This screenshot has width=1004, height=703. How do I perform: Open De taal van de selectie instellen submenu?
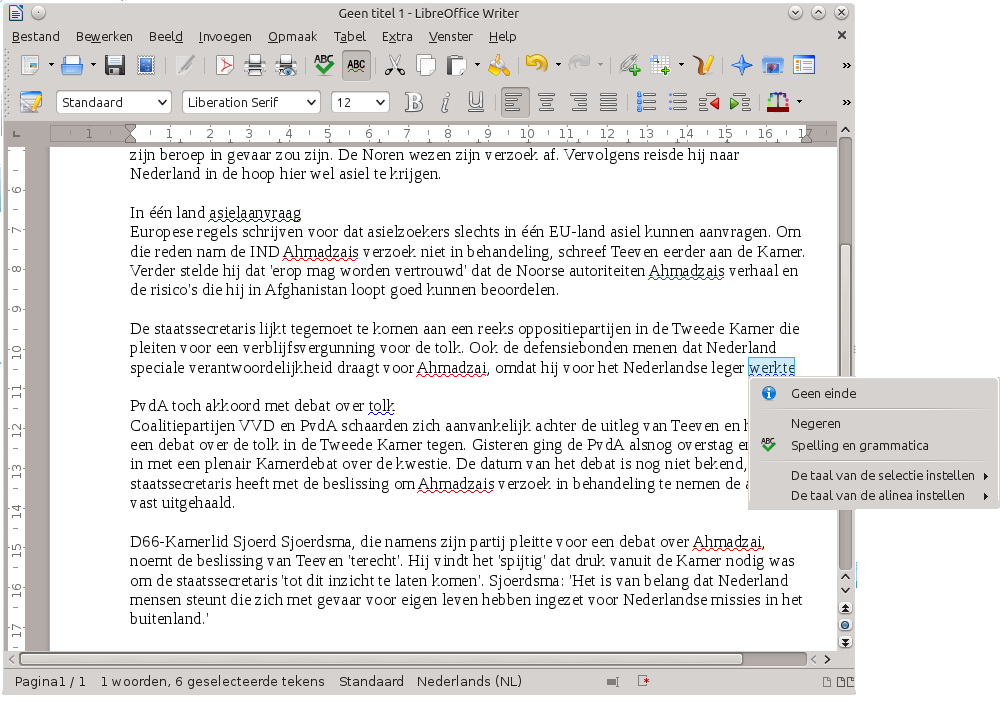coord(873,476)
